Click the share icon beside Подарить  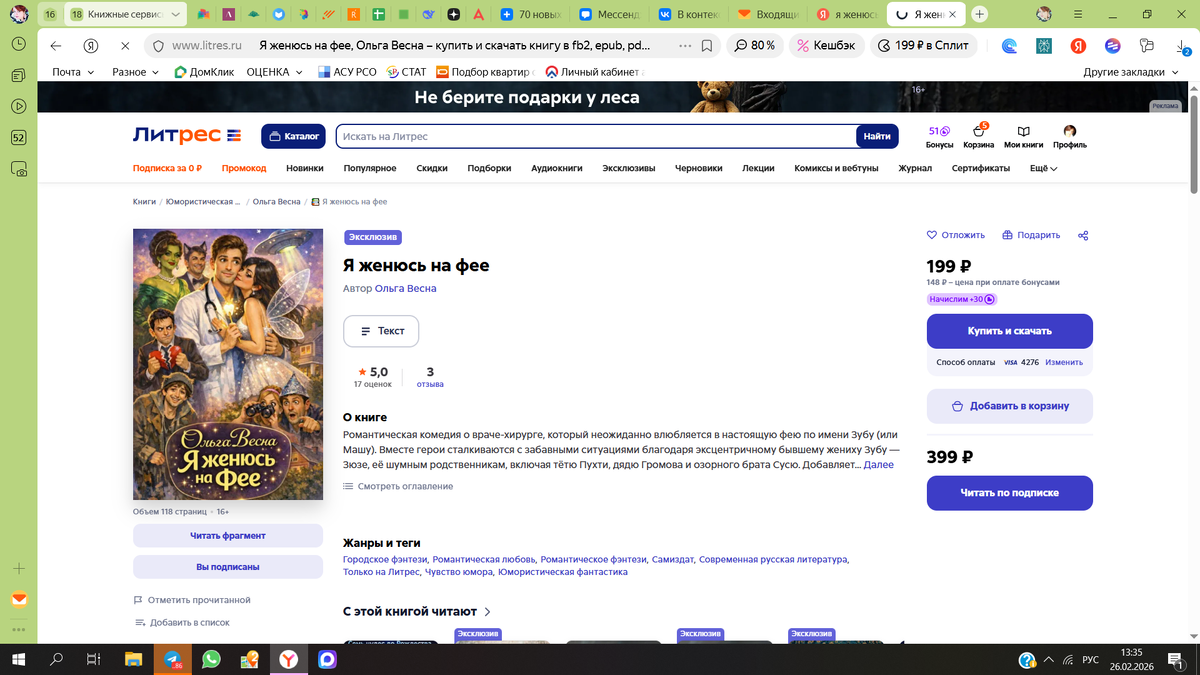(1083, 235)
